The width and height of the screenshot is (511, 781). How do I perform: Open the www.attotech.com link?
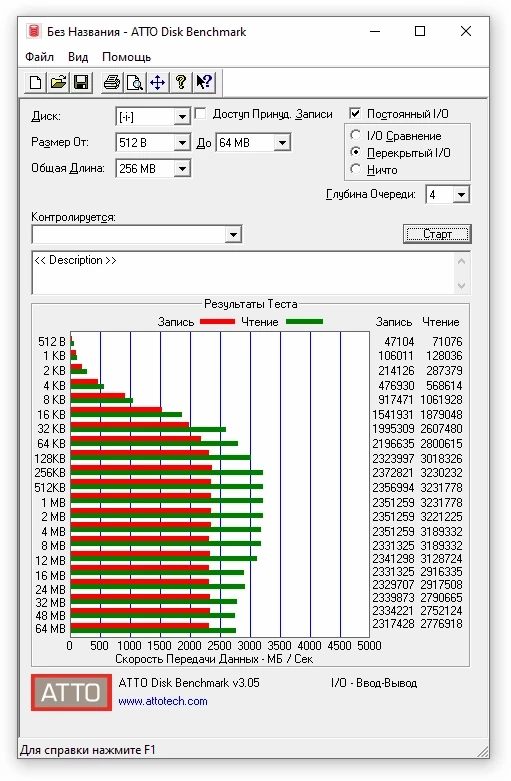point(163,701)
